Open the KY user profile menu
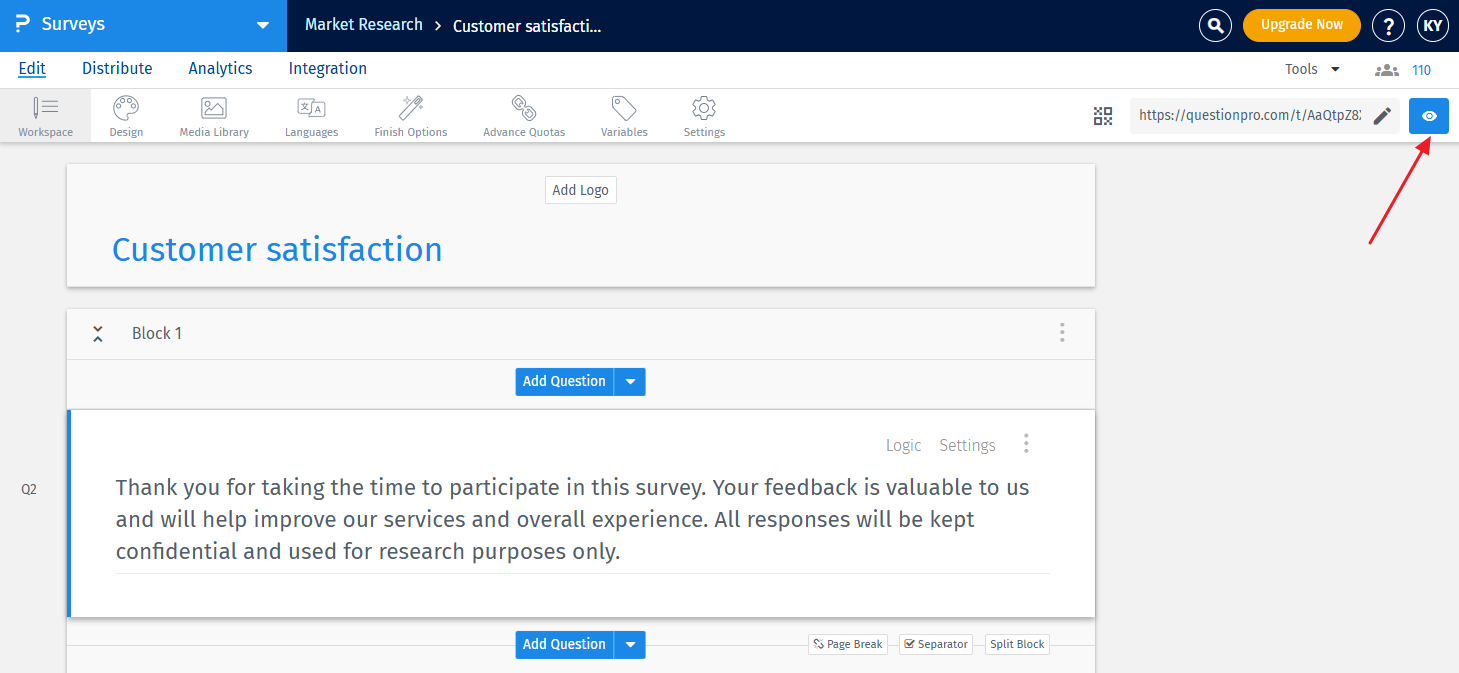This screenshot has height=673, width=1459. 1432,26
